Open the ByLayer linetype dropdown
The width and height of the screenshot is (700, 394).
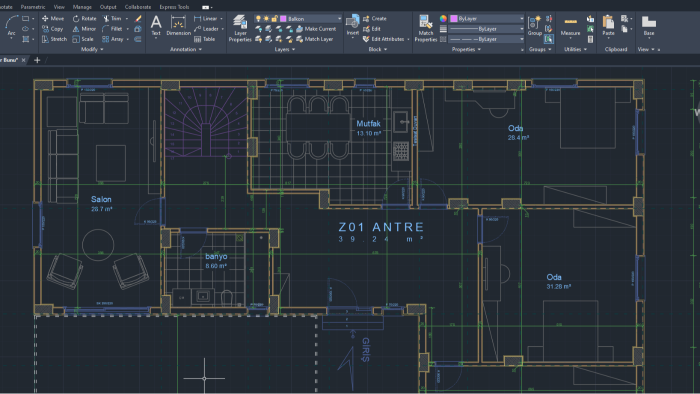(521, 39)
